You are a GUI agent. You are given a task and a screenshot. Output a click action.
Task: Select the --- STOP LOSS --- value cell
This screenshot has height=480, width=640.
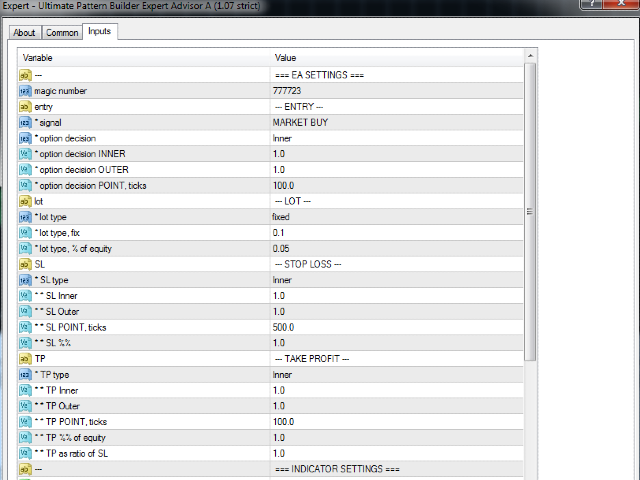point(396,264)
